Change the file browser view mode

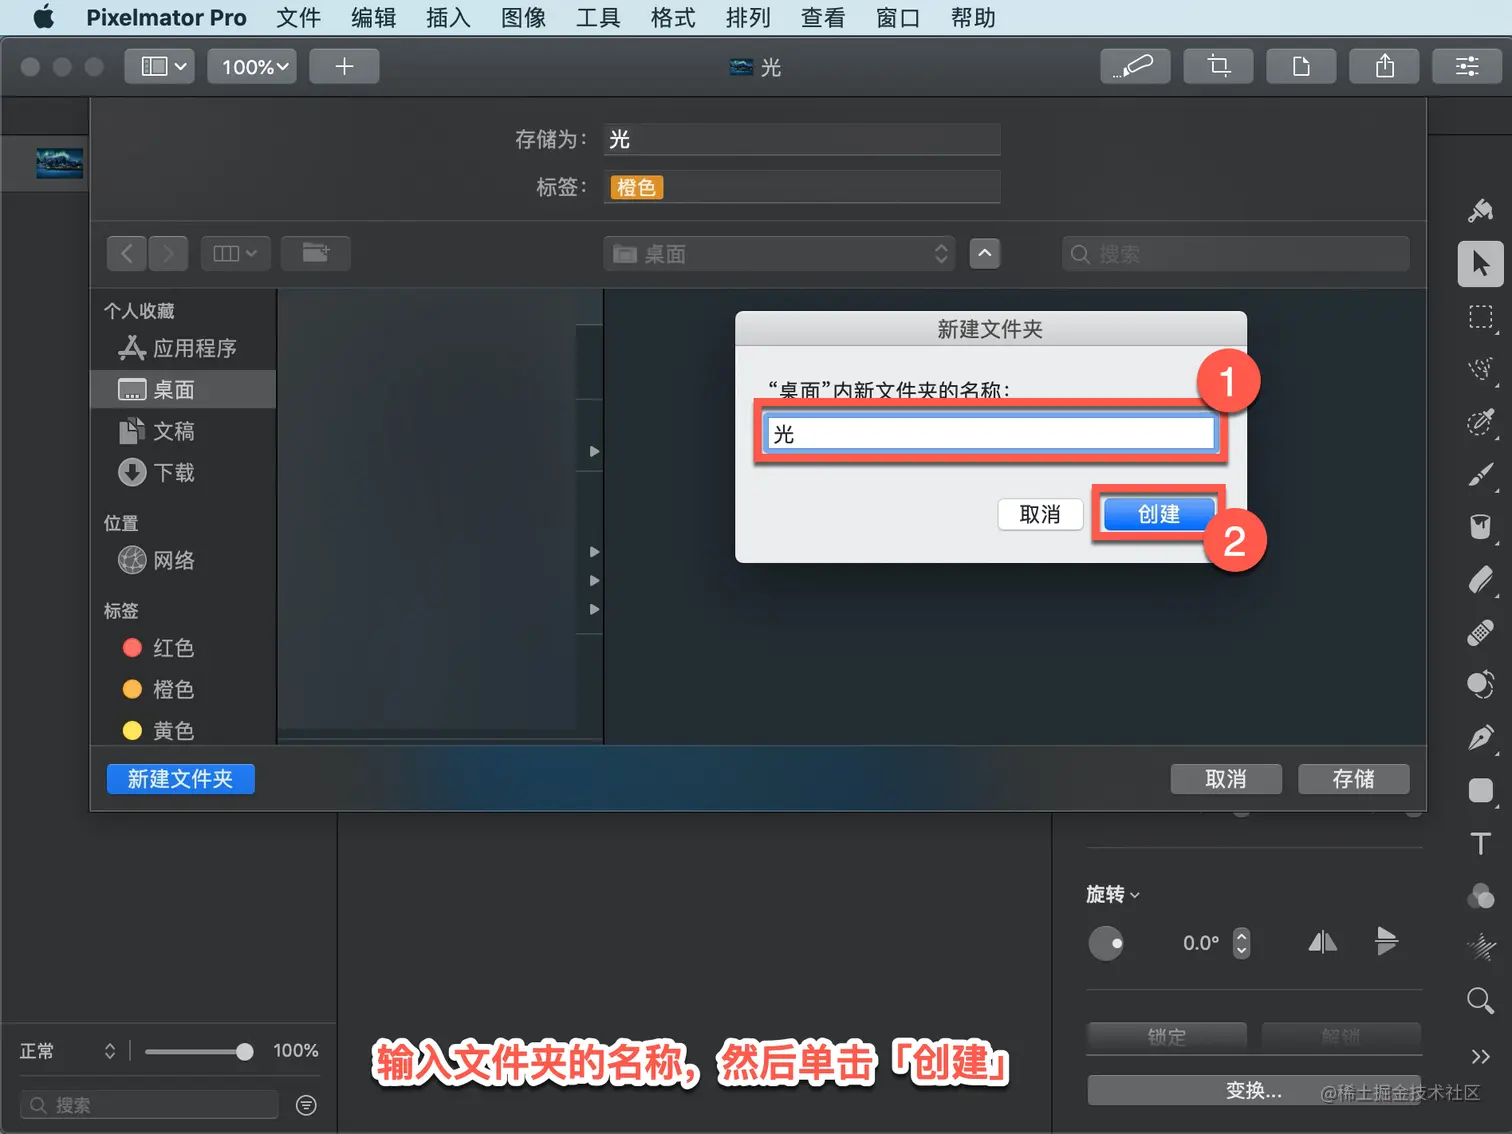click(235, 253)
